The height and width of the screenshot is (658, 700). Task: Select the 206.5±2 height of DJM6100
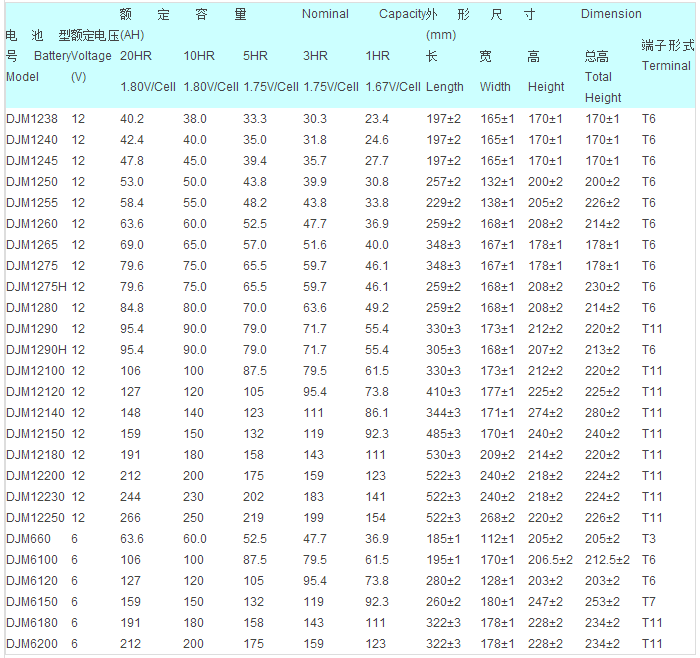[550, 559]
